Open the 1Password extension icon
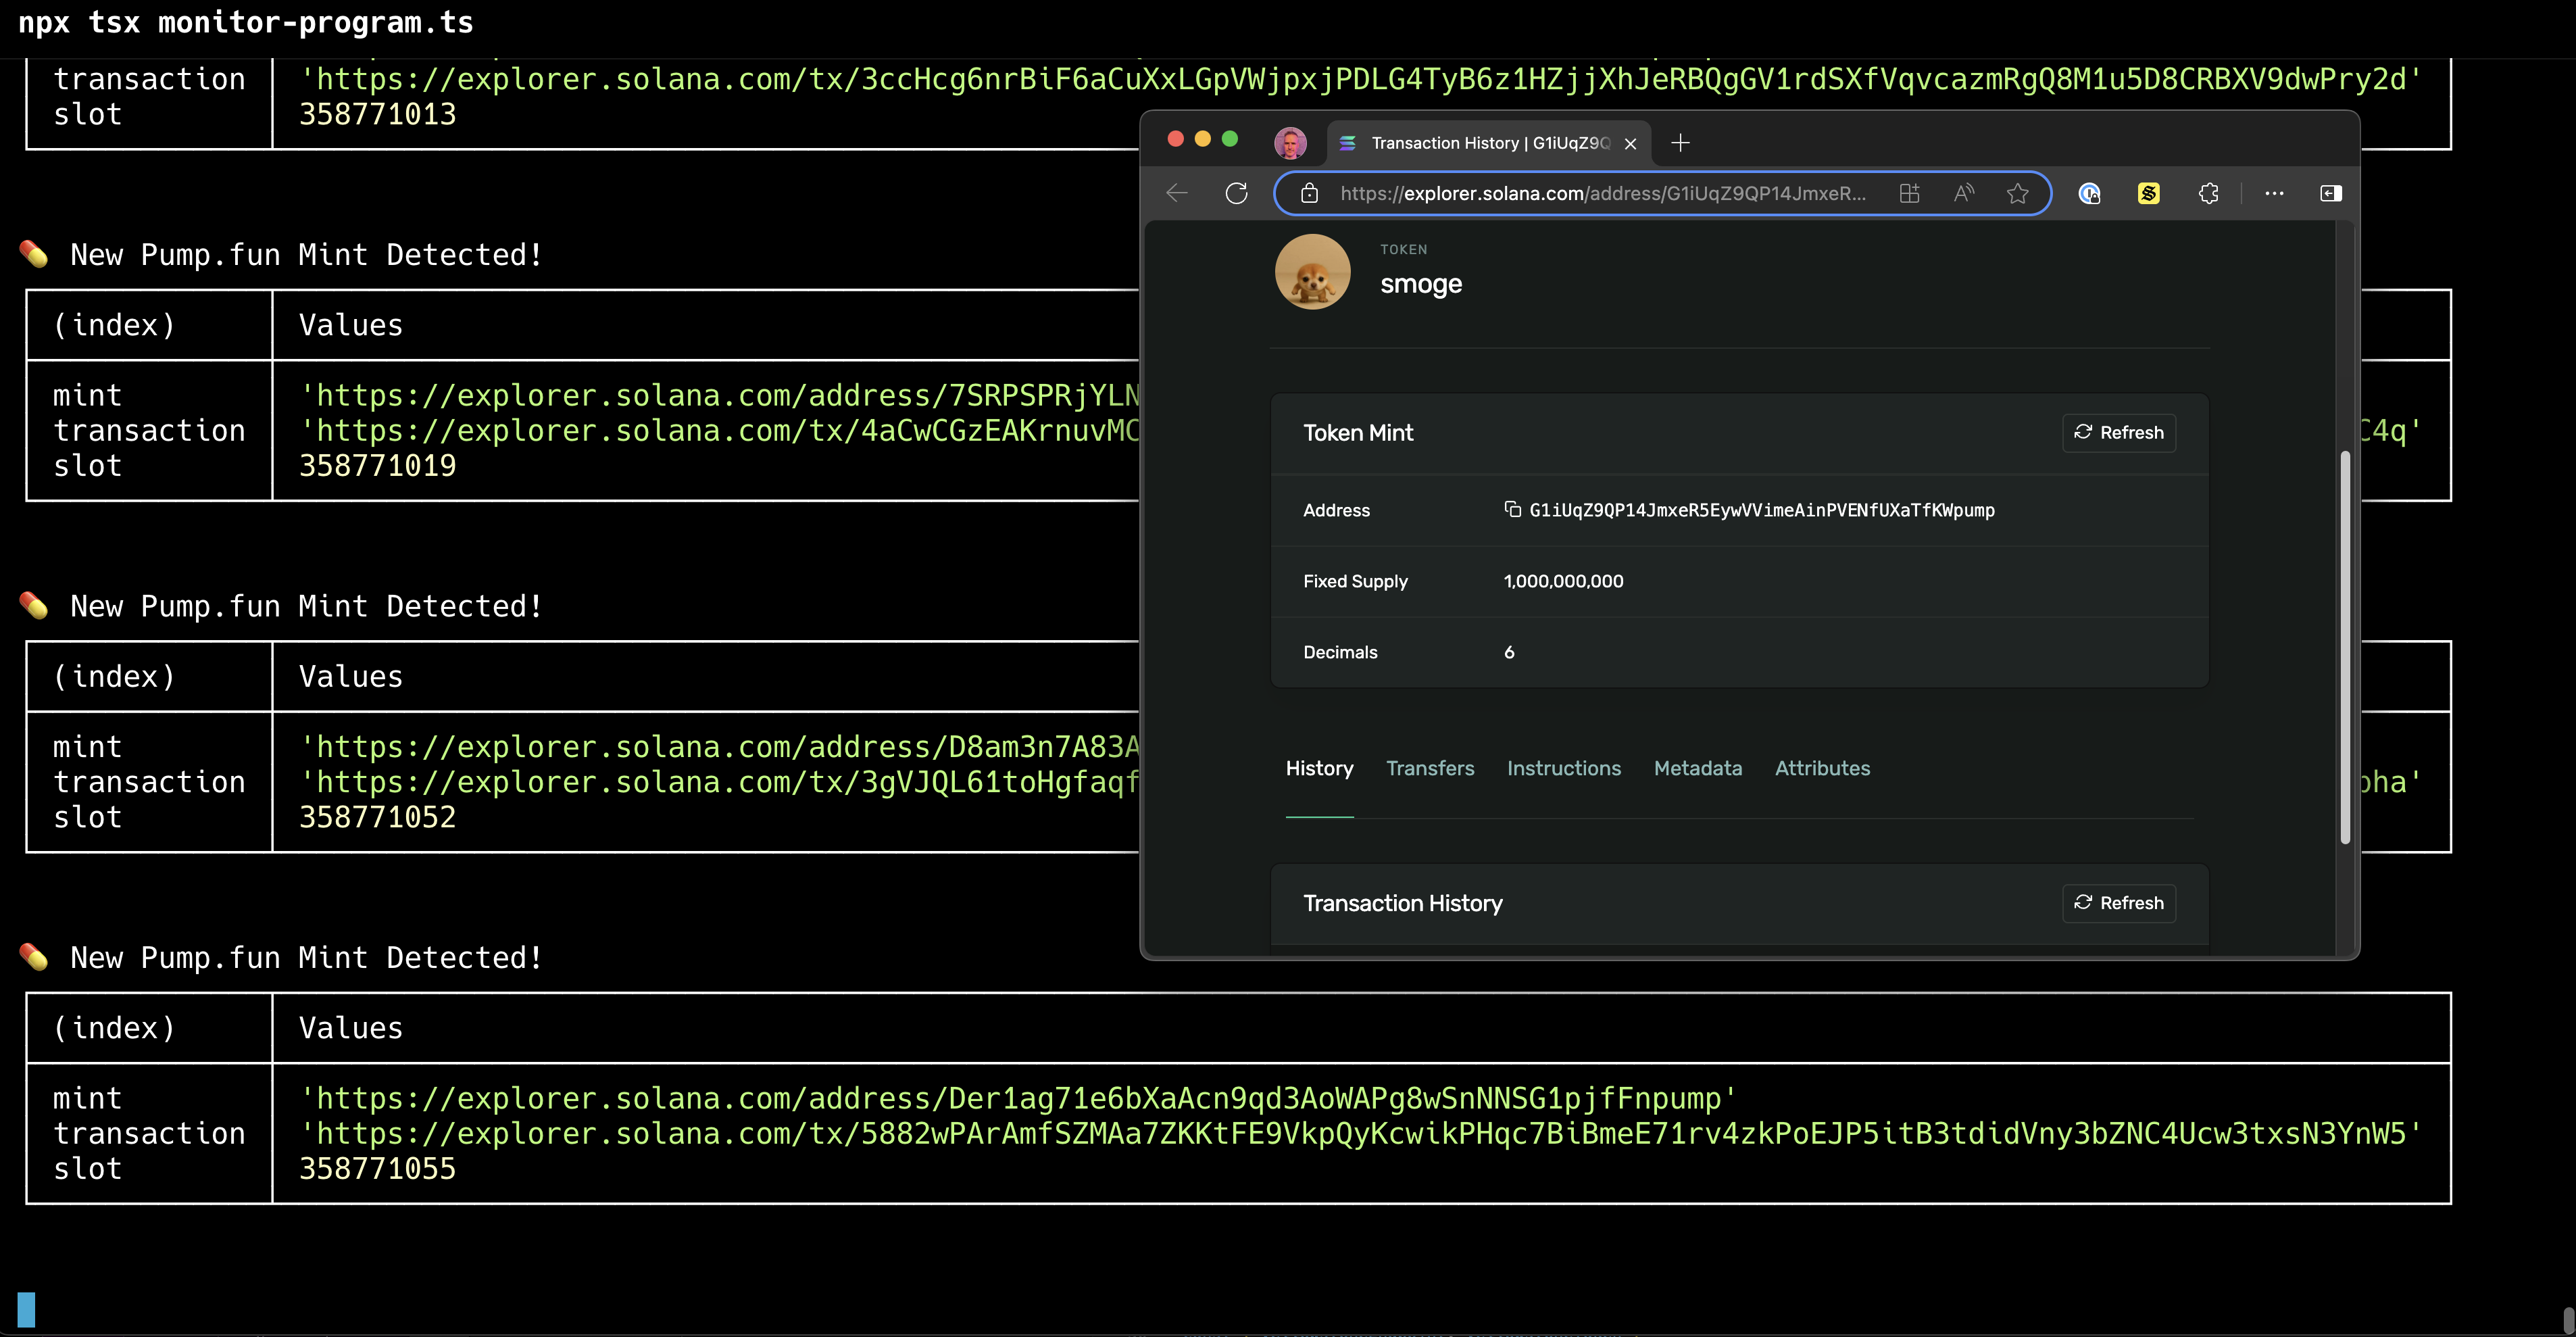 pos(2089,193)
